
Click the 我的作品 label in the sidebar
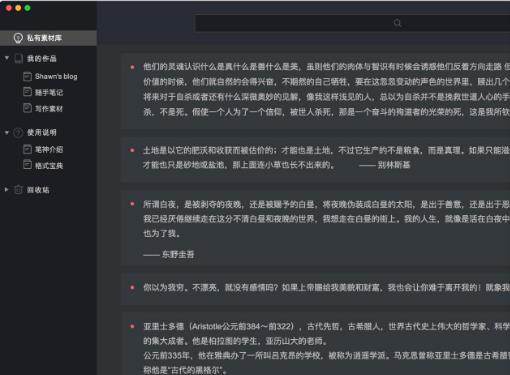42,59
